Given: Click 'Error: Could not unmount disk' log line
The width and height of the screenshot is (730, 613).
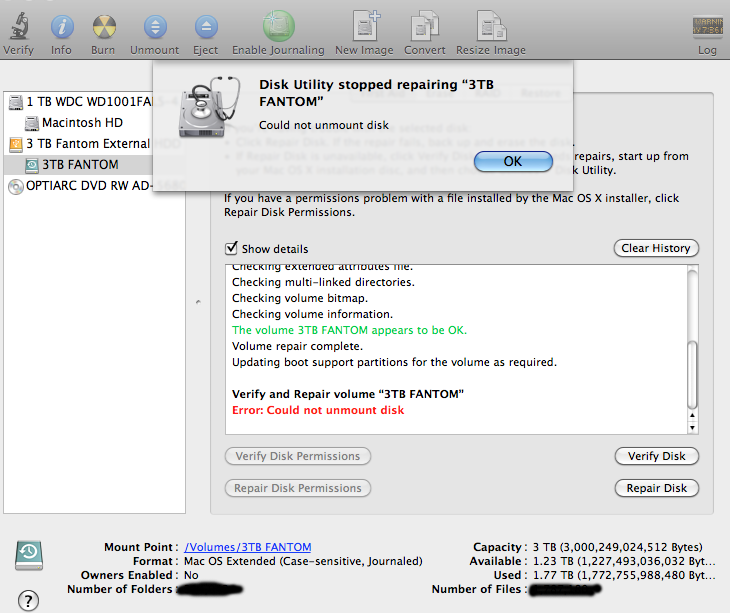Looking at the screenshot, I should 318,410.
